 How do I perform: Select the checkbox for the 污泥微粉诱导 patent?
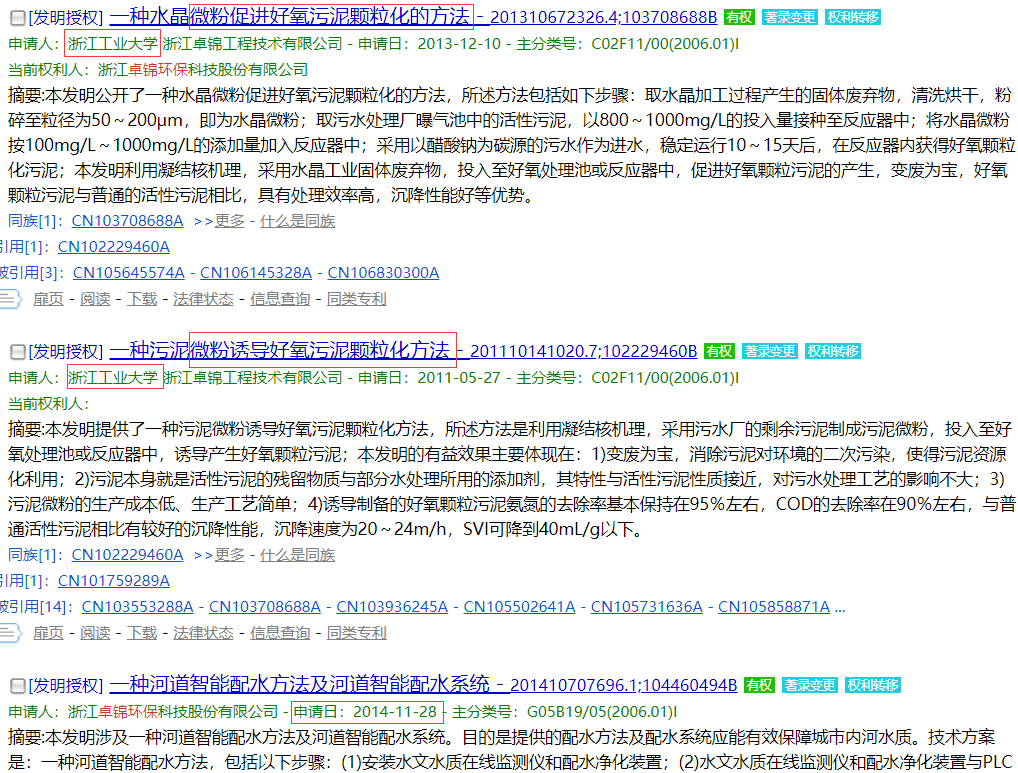[x=17, y=351]
